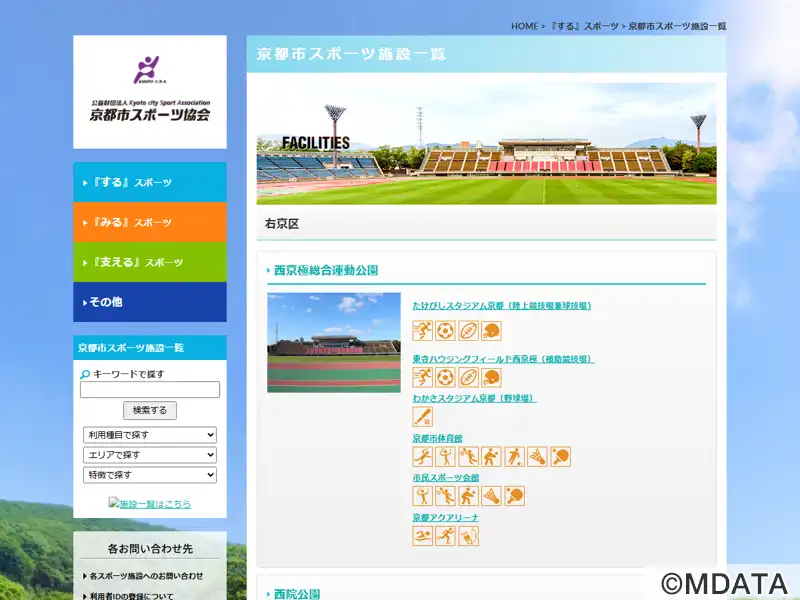
Task: Click the swimming icon under 京都アクアリーナ
Action: [422, 536]
